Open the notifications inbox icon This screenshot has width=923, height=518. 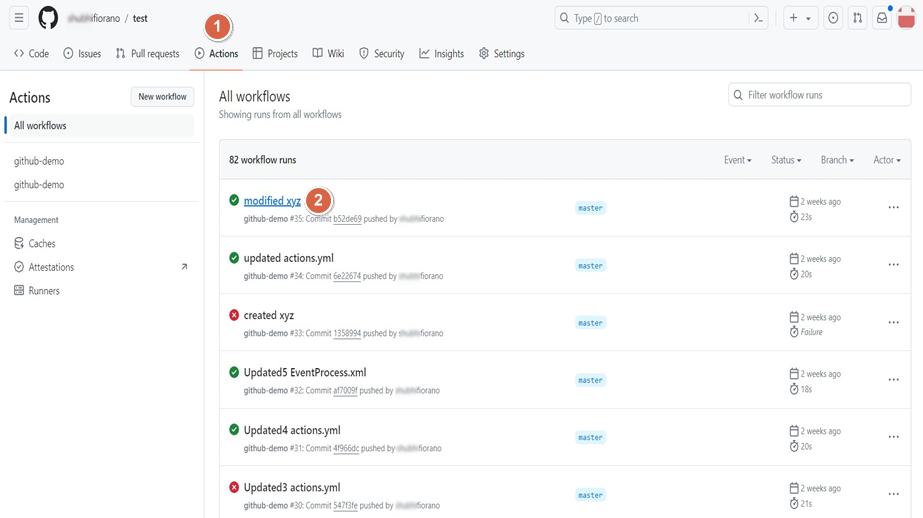click(882, 18)
